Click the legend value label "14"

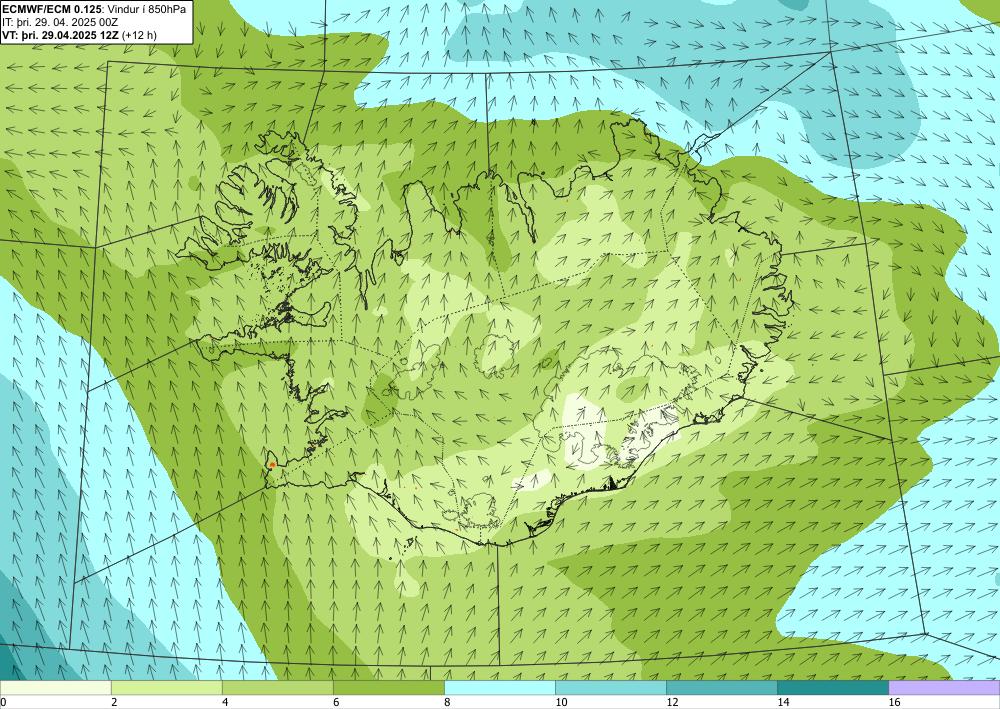[x=783, y=702]
